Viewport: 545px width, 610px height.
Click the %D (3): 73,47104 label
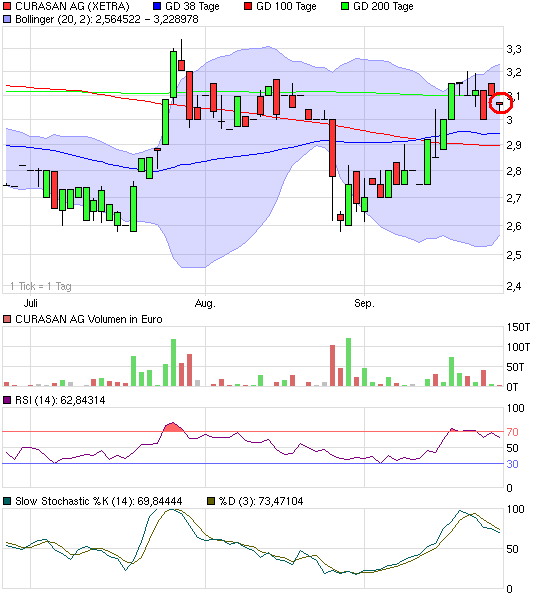(261, 501)
